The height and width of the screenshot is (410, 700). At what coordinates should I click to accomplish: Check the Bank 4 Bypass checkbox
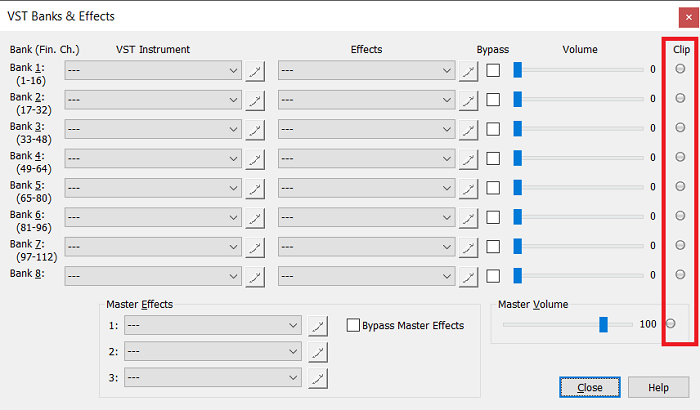tap(493, 158)
